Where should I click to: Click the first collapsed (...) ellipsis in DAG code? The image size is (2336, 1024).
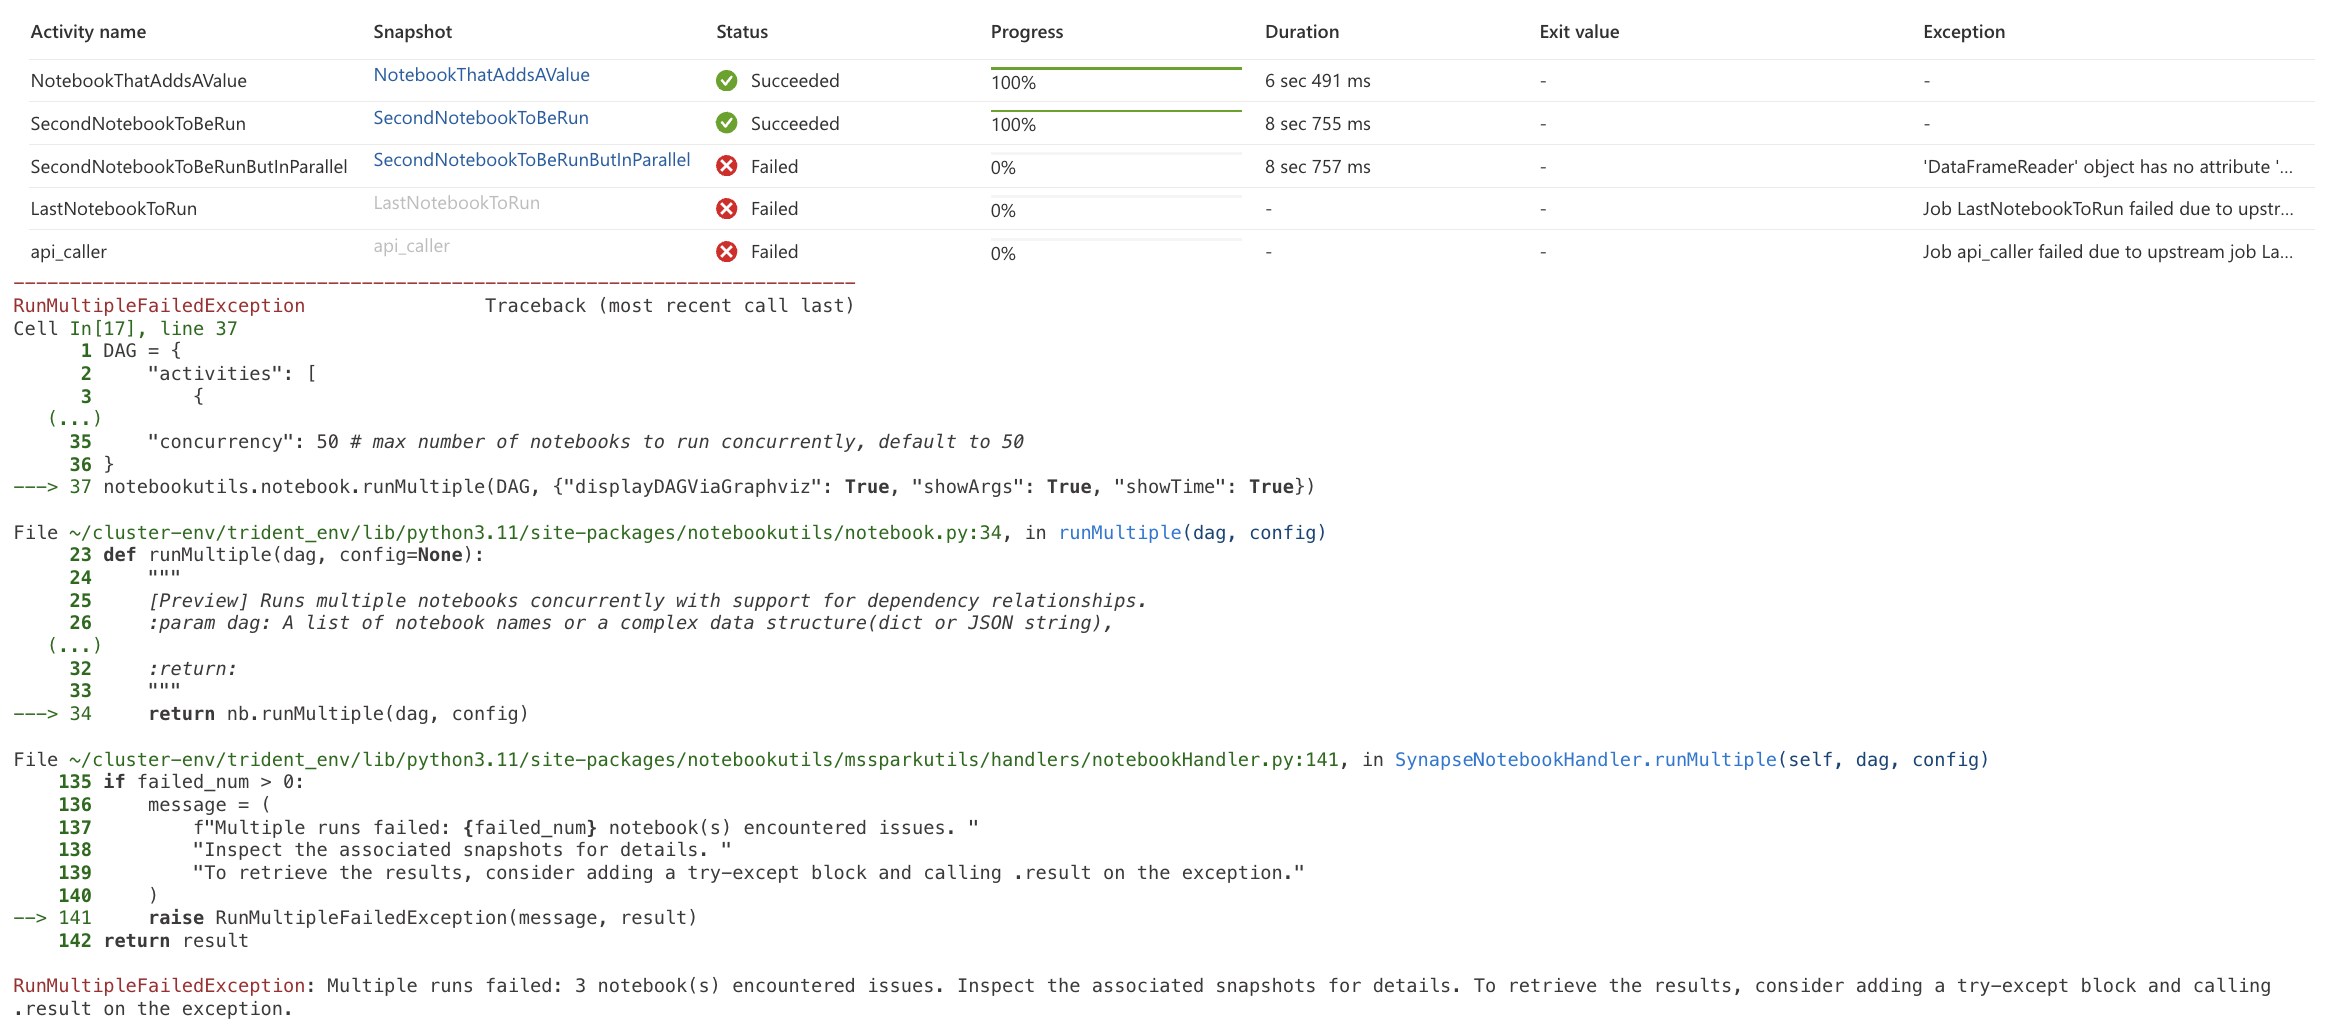[x=75, y=419]
